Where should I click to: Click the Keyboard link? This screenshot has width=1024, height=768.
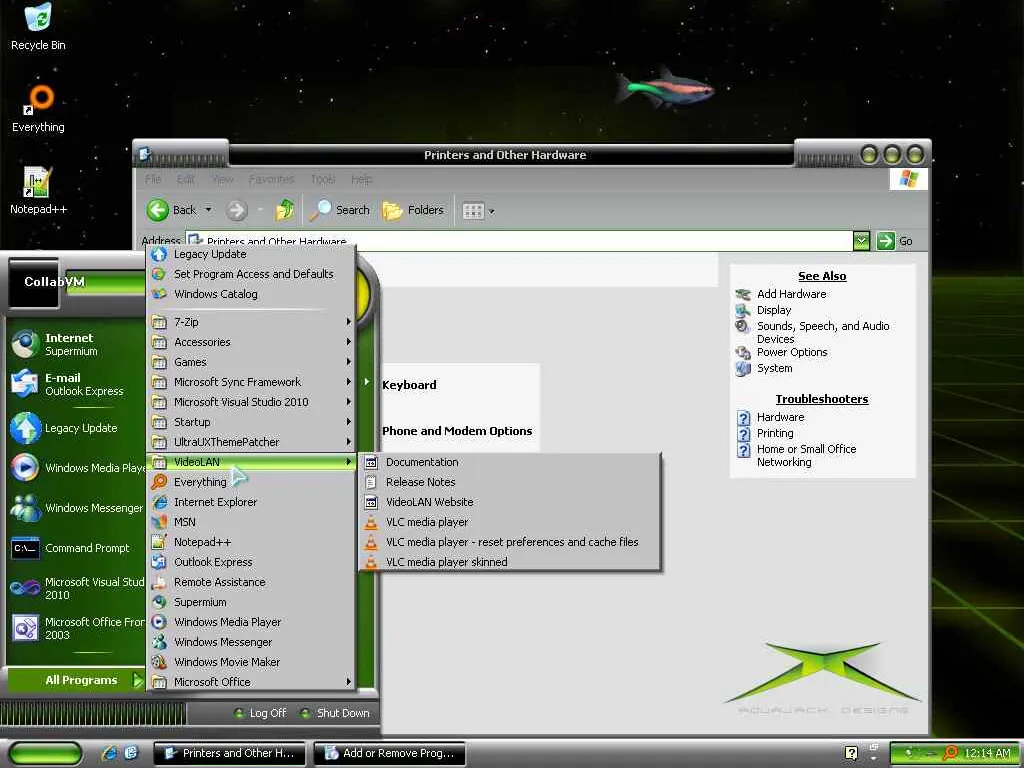point(409,385)
